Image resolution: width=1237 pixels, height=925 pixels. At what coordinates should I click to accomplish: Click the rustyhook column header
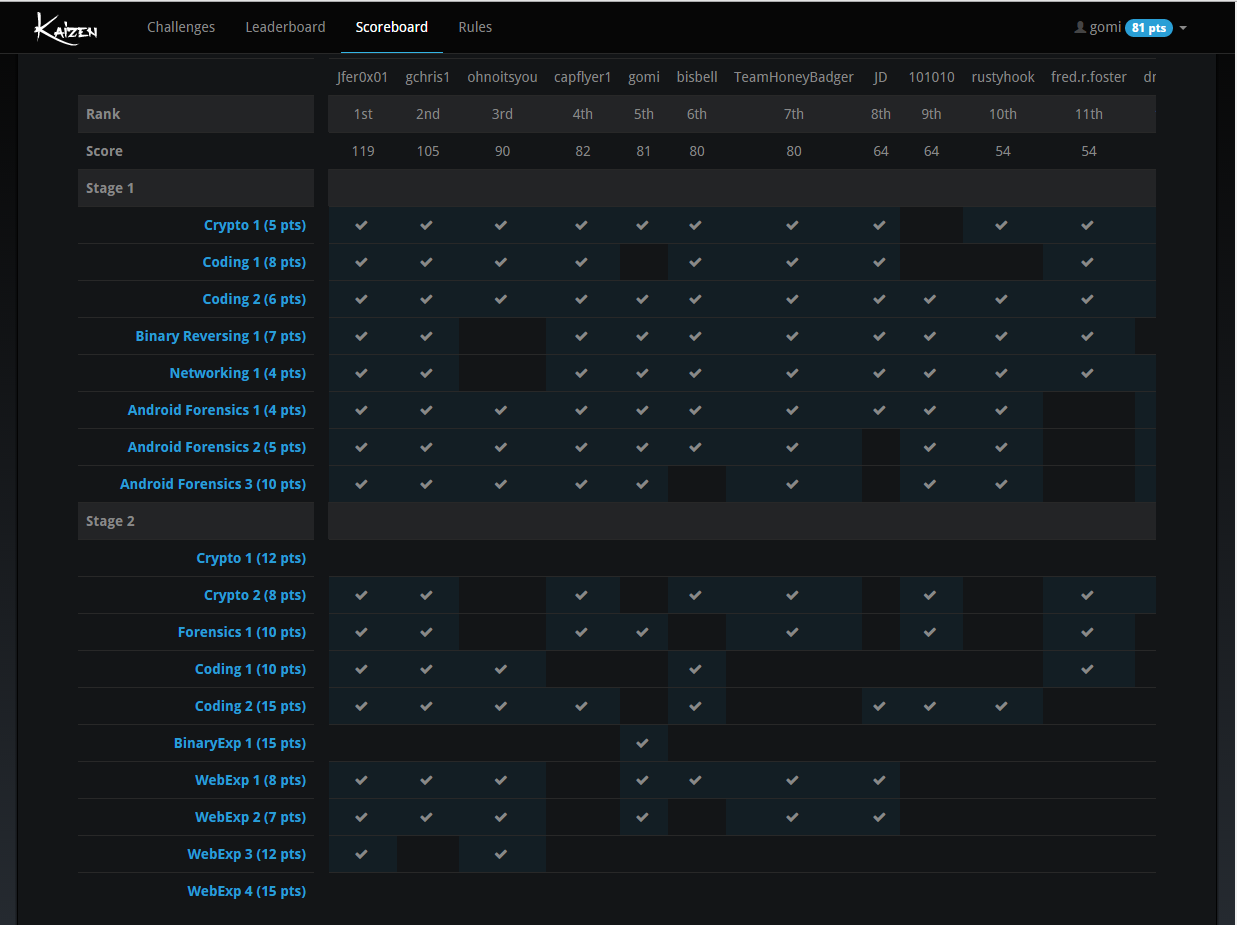(1003, 77)
